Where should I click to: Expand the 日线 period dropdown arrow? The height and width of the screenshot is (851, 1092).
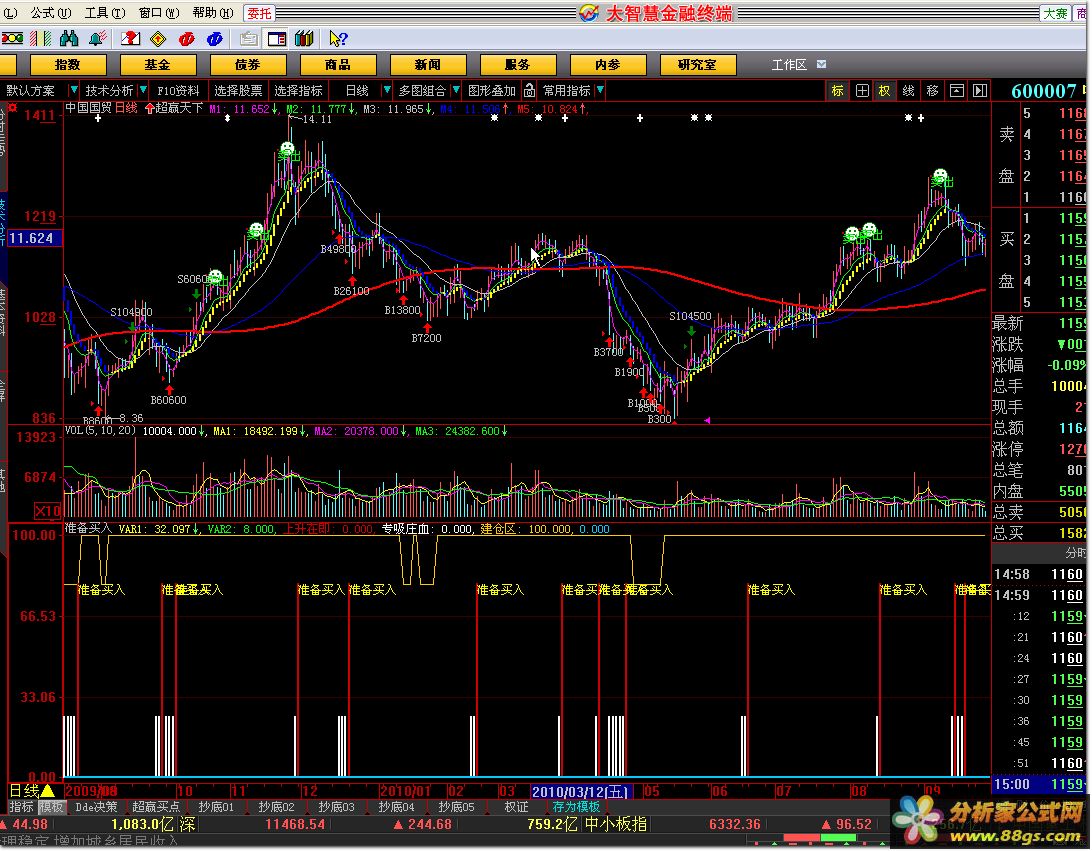tap(387, 91)
